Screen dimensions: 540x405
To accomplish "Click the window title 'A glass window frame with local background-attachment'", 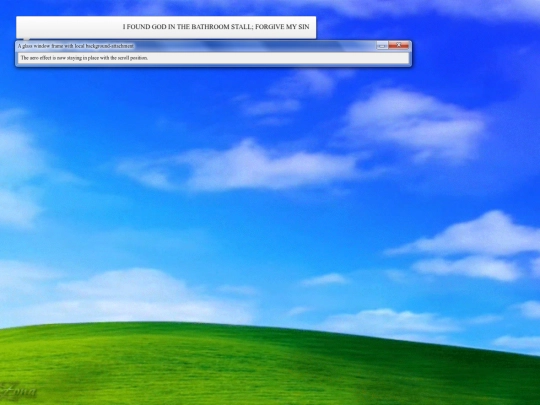I will pyautogui.click(x=76, y=46).
